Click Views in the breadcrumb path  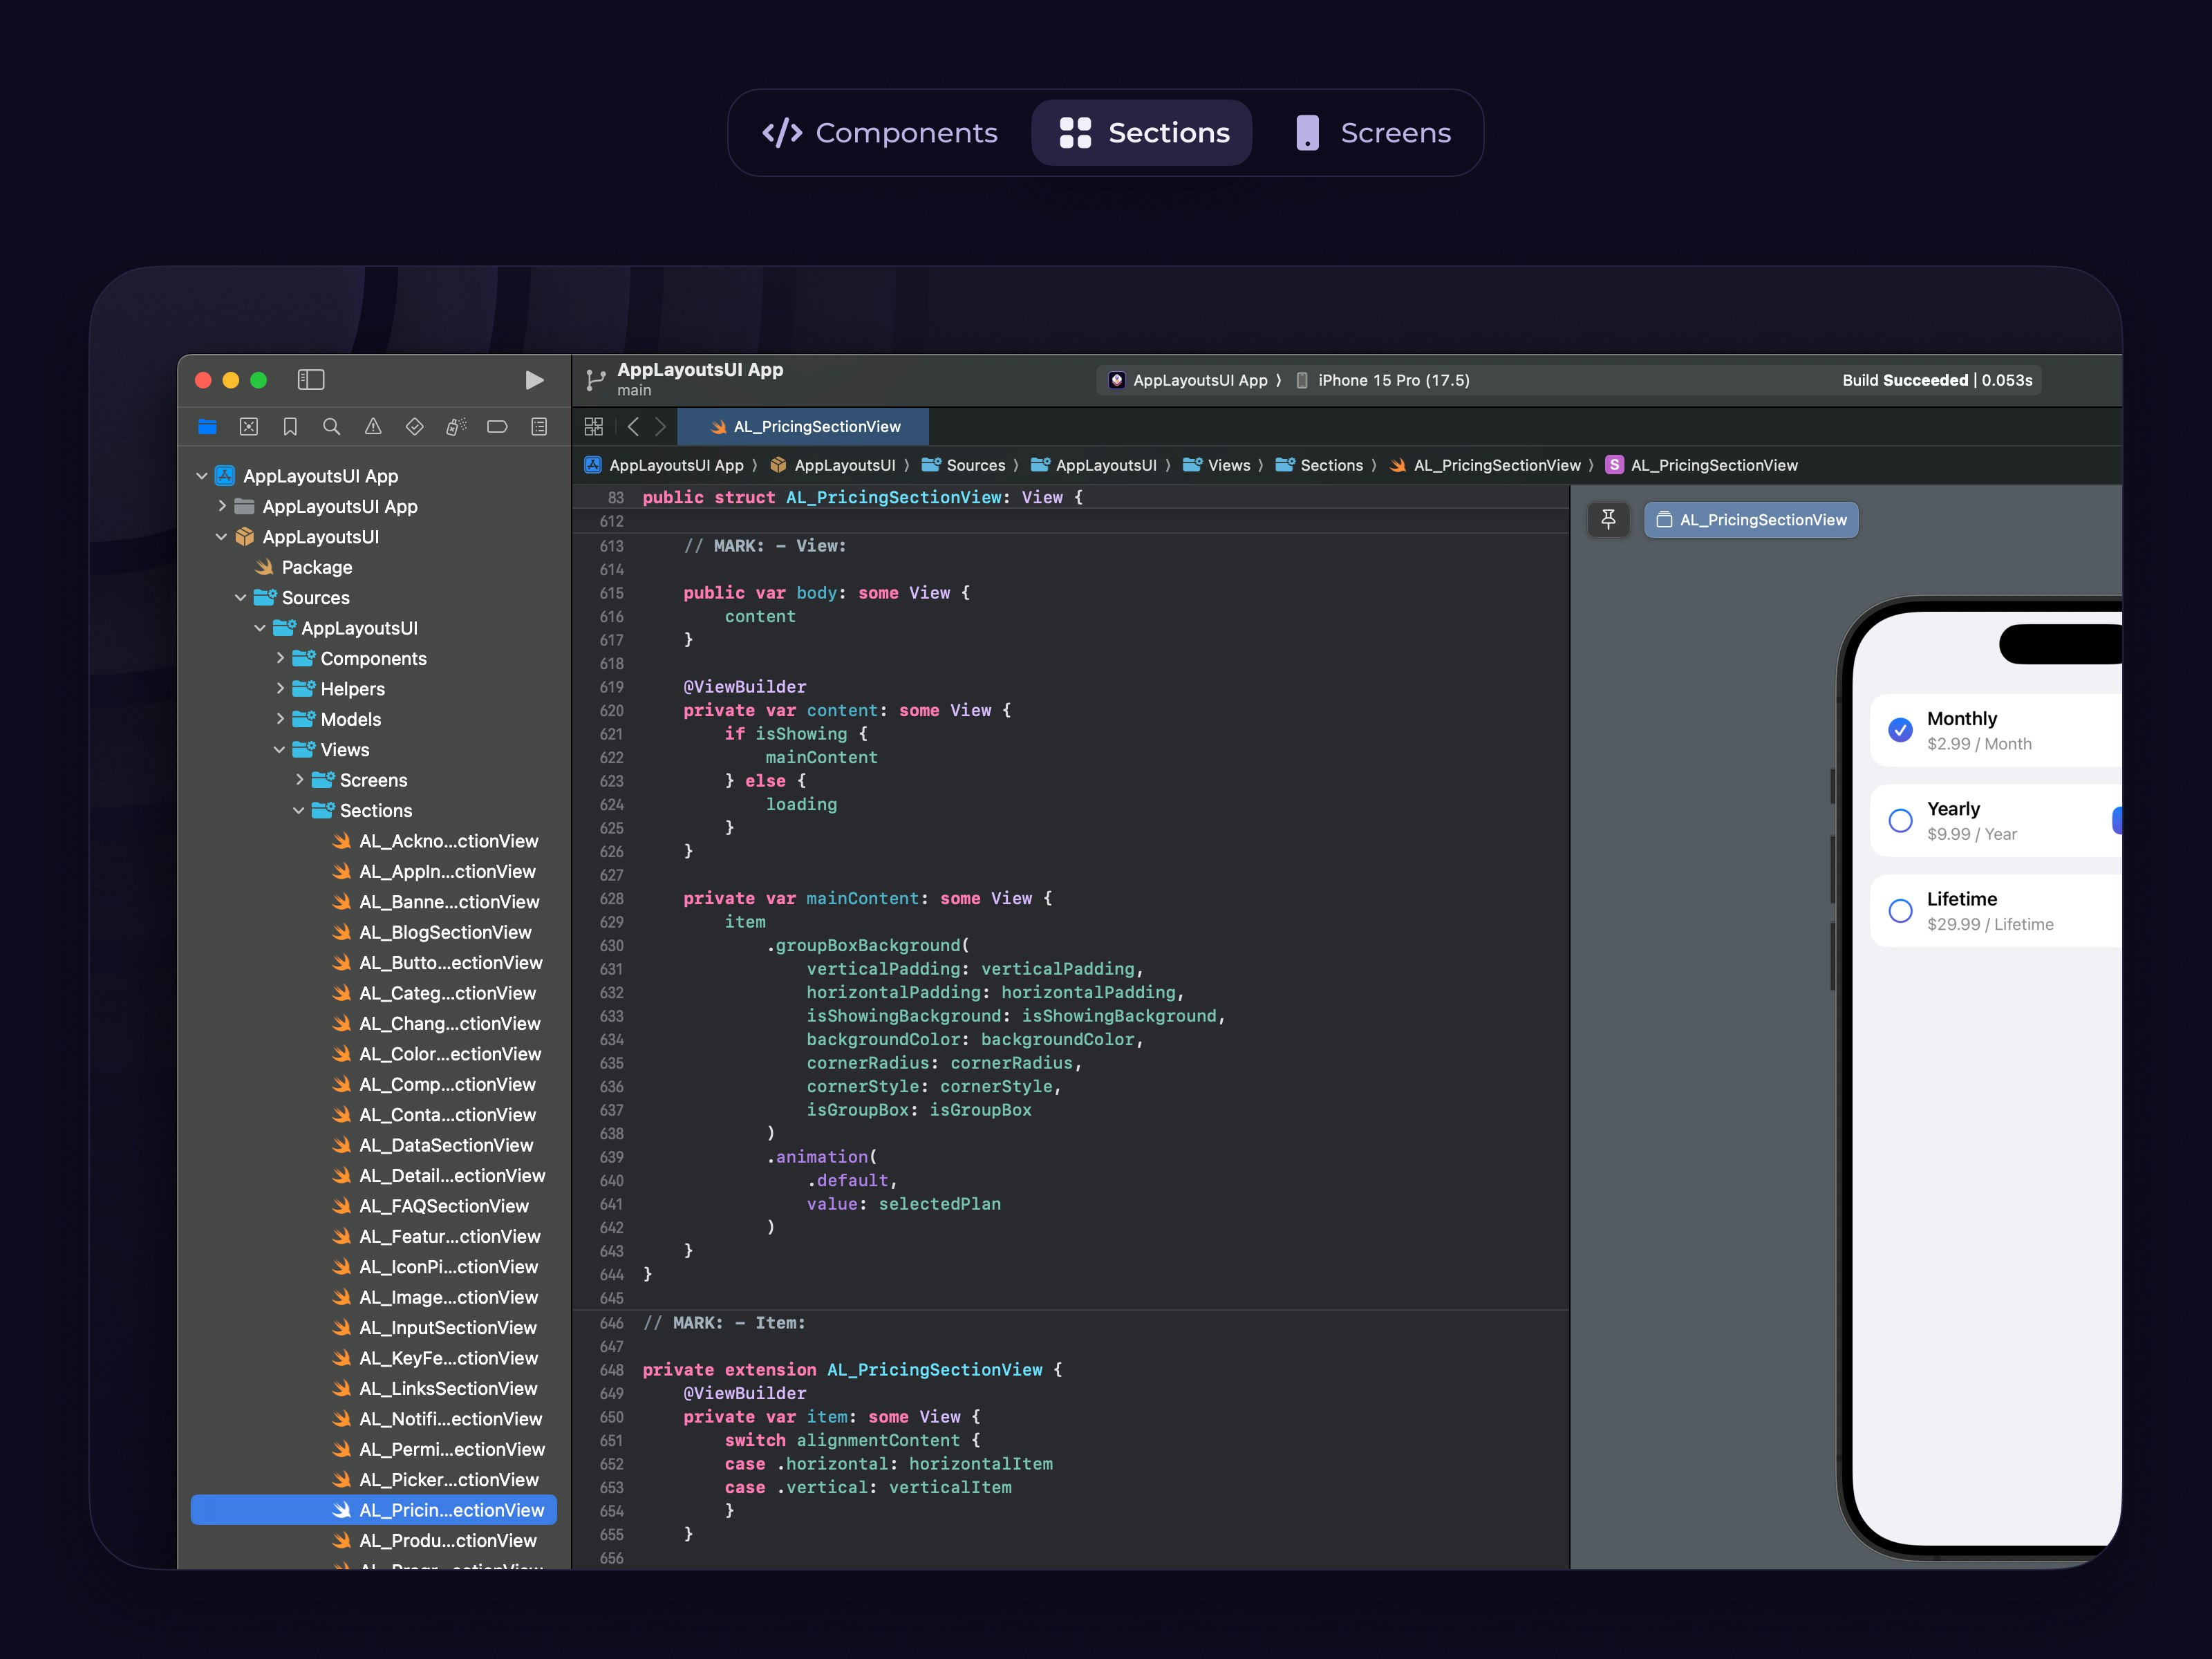pos(1216,465)
